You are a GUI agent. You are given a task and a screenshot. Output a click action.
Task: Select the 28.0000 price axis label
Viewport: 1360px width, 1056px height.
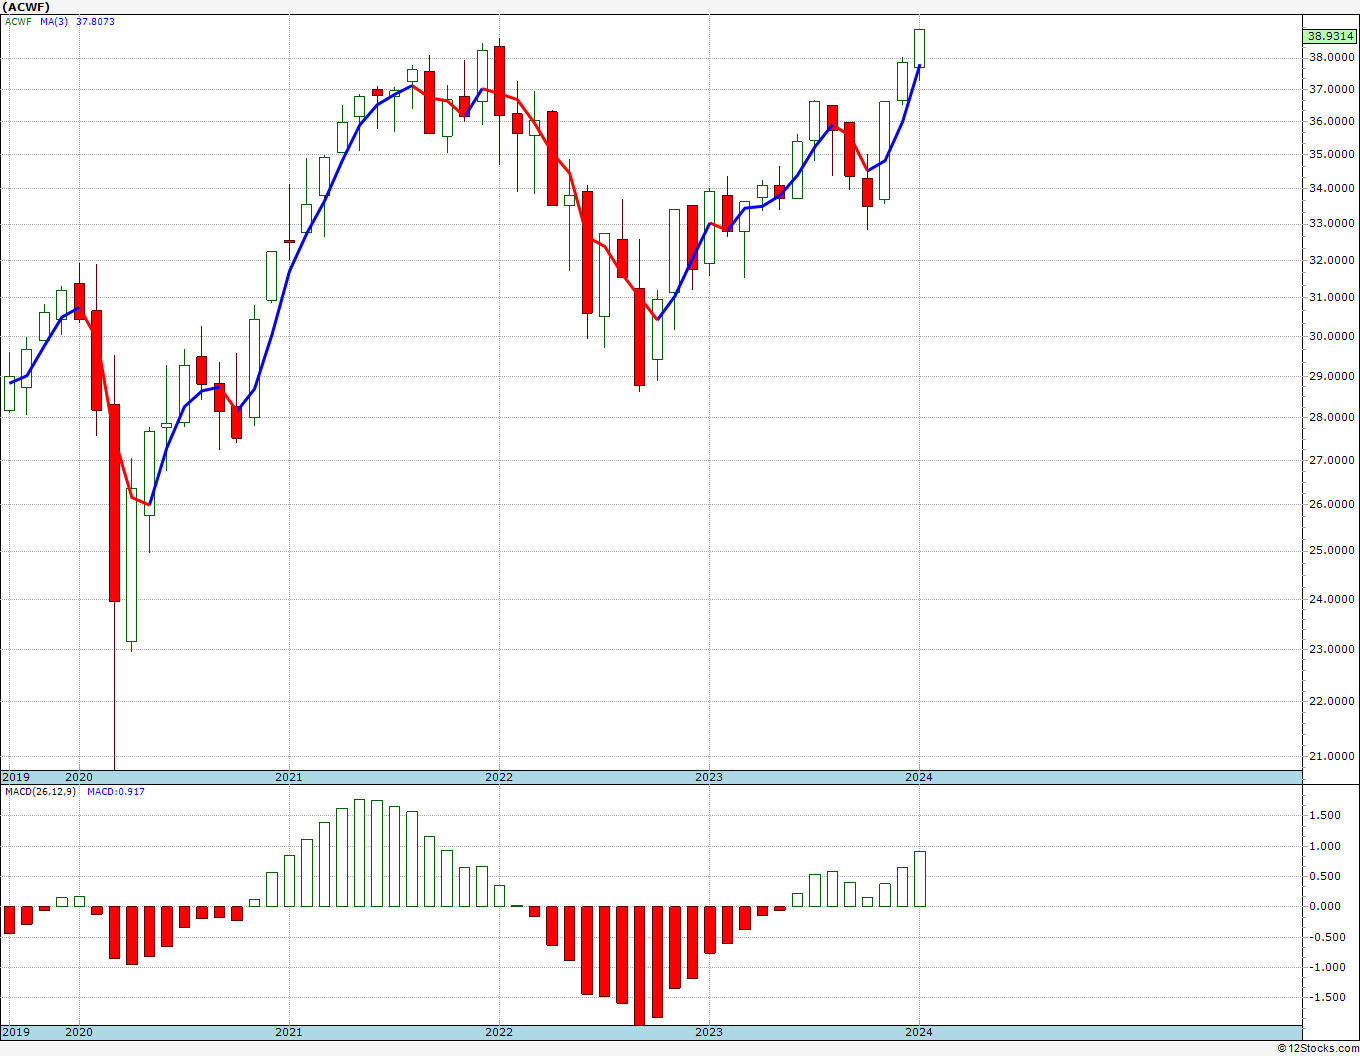pyautogui.click(x=1332, y=418)
